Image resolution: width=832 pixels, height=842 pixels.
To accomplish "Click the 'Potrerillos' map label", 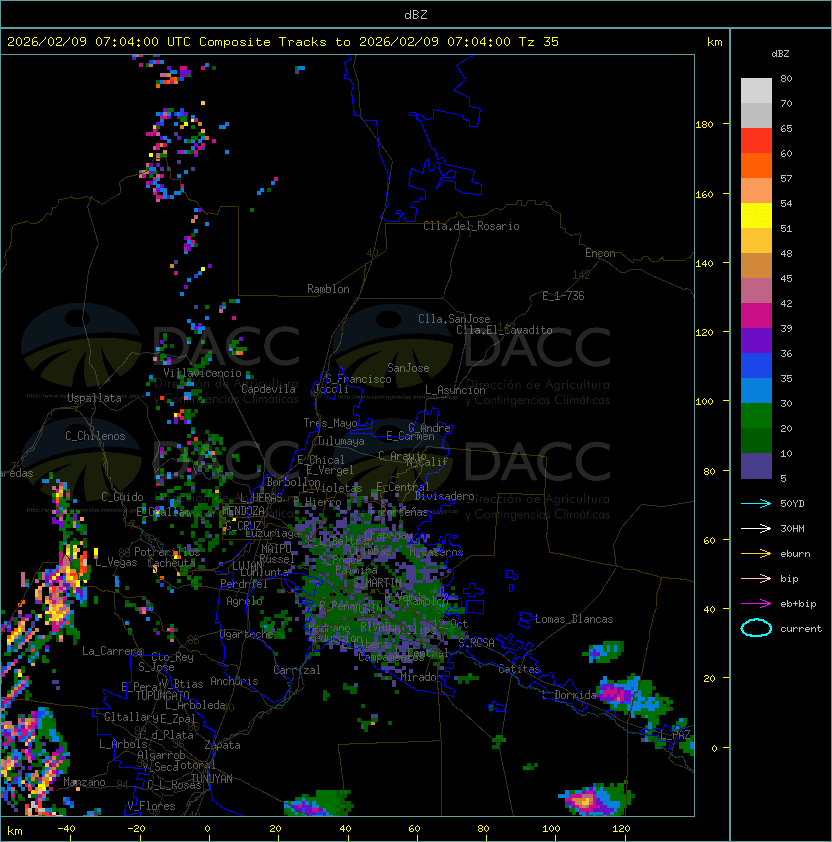I will pyautogui.click(x=167, y=552).
